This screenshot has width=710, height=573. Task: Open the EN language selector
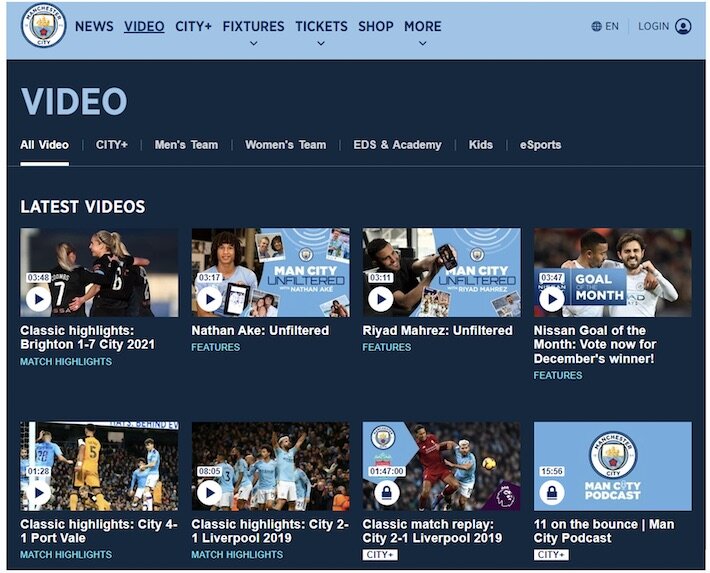click(x=605, y=26)
